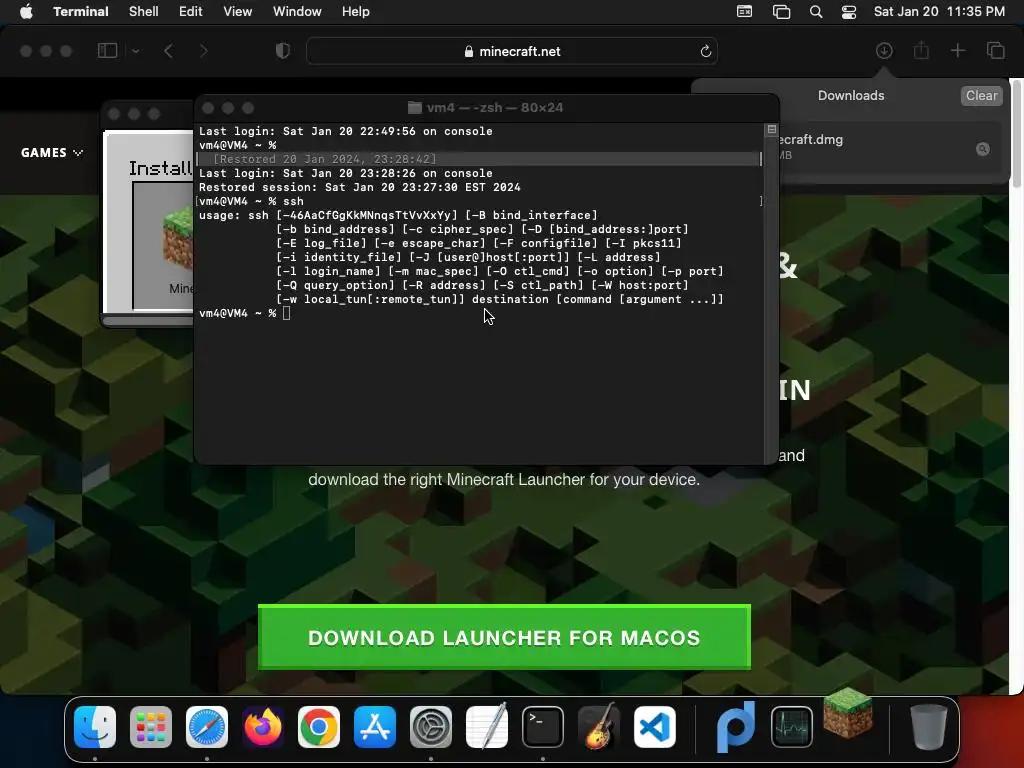1024x768 pixels.
Task: Open the App Store from the Dock
Action: point(375,727)
